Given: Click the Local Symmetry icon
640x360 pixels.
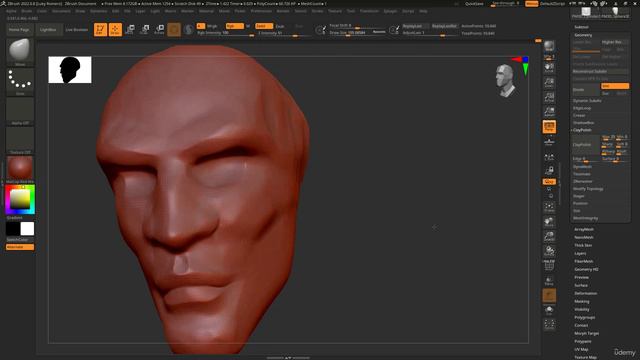Looking at the screenshot, I should coord(549,157).
